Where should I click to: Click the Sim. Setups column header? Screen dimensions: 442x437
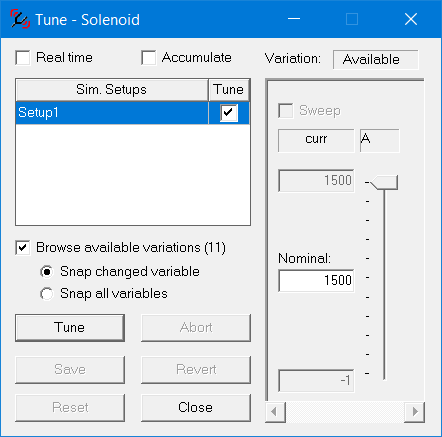pyautogui.click(x=112, y=90)
